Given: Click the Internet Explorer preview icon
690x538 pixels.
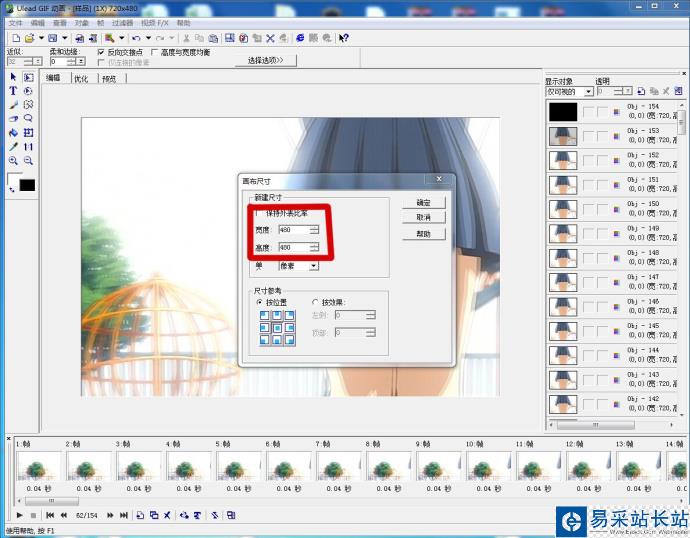Looking at the screenshot, I should 300,38.
